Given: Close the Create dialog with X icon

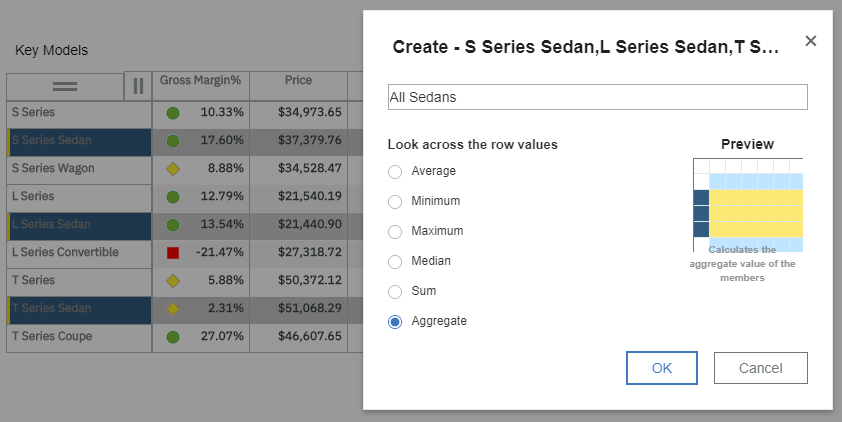Looking at the screenshot, I should [x=810, y=41].
